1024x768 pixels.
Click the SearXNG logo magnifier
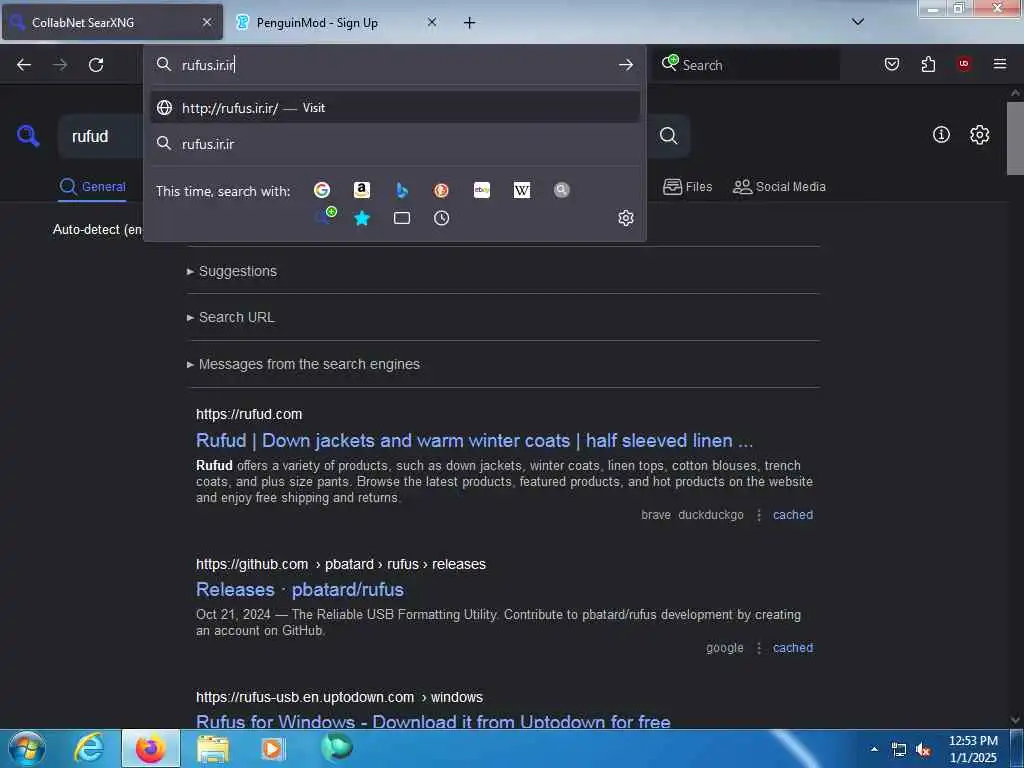(x=28, y=136)
